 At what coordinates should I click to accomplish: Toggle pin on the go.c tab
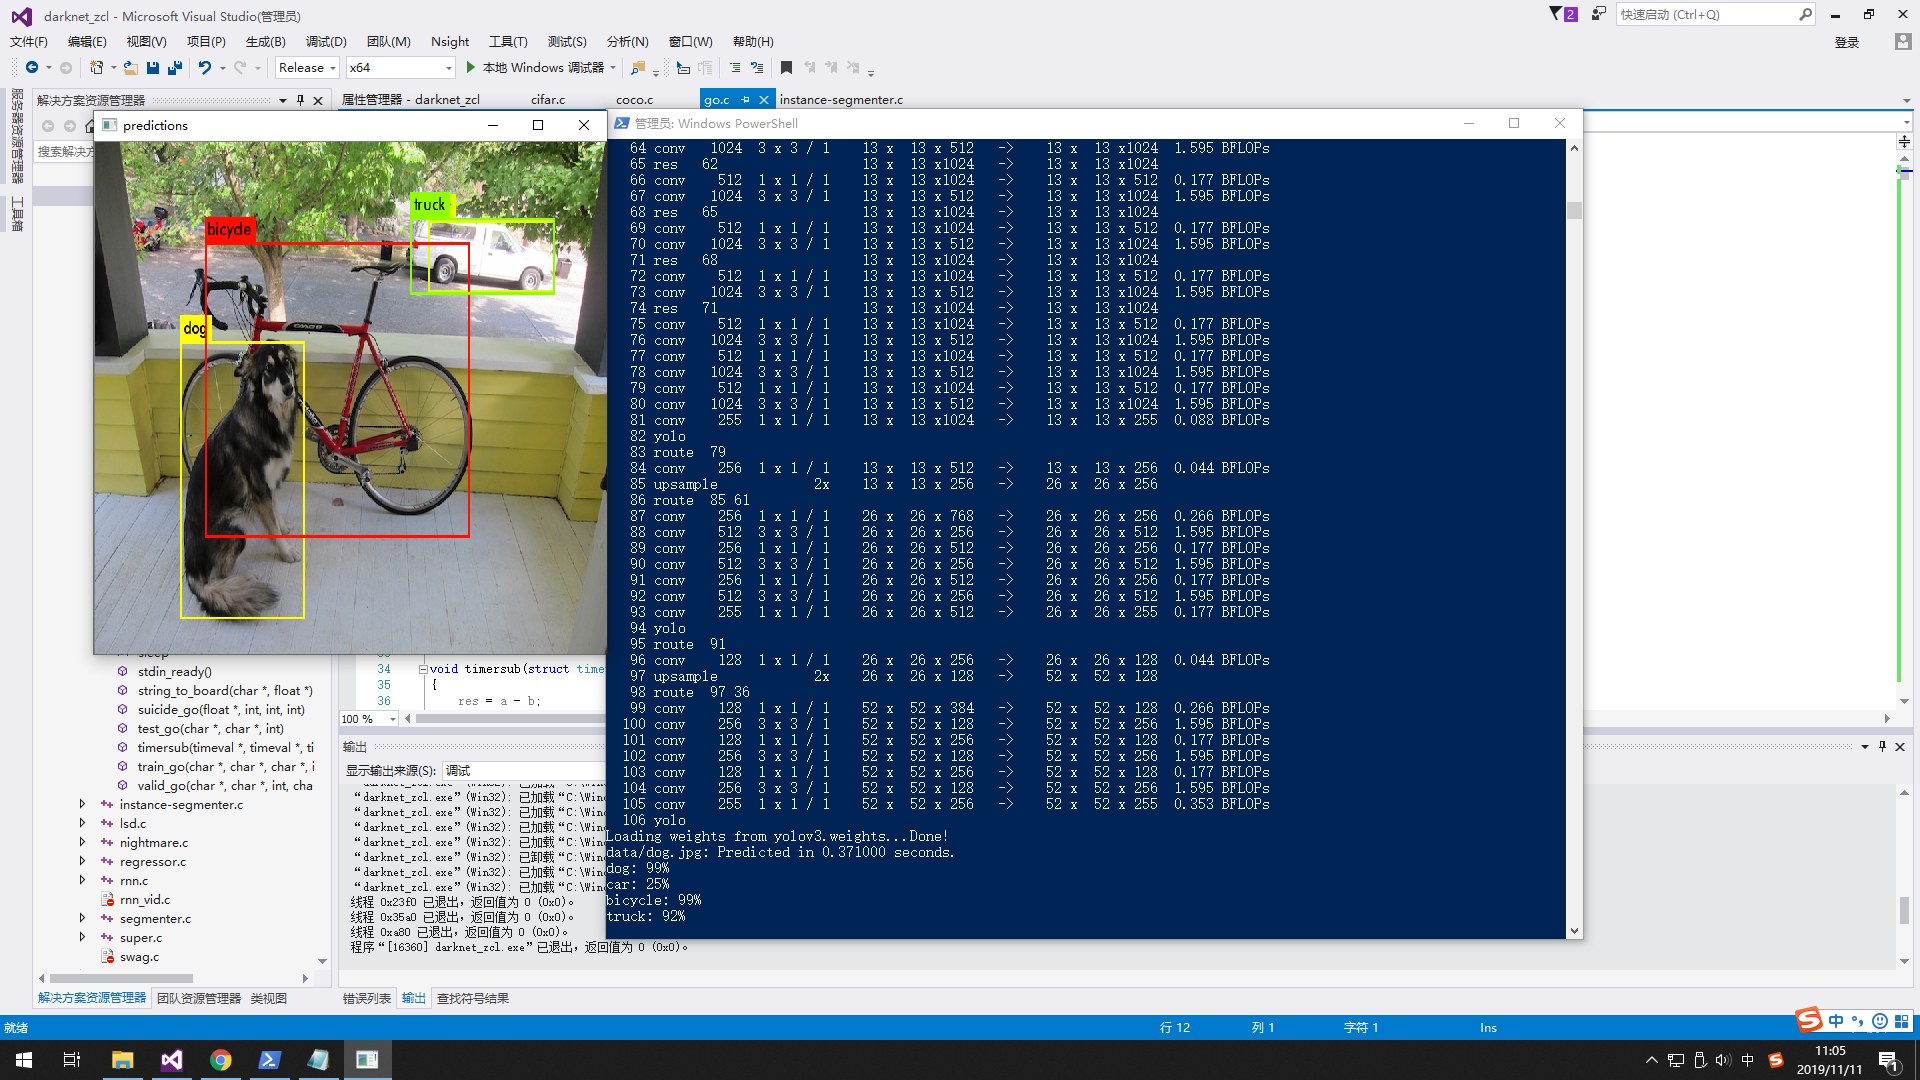[745, 100]
